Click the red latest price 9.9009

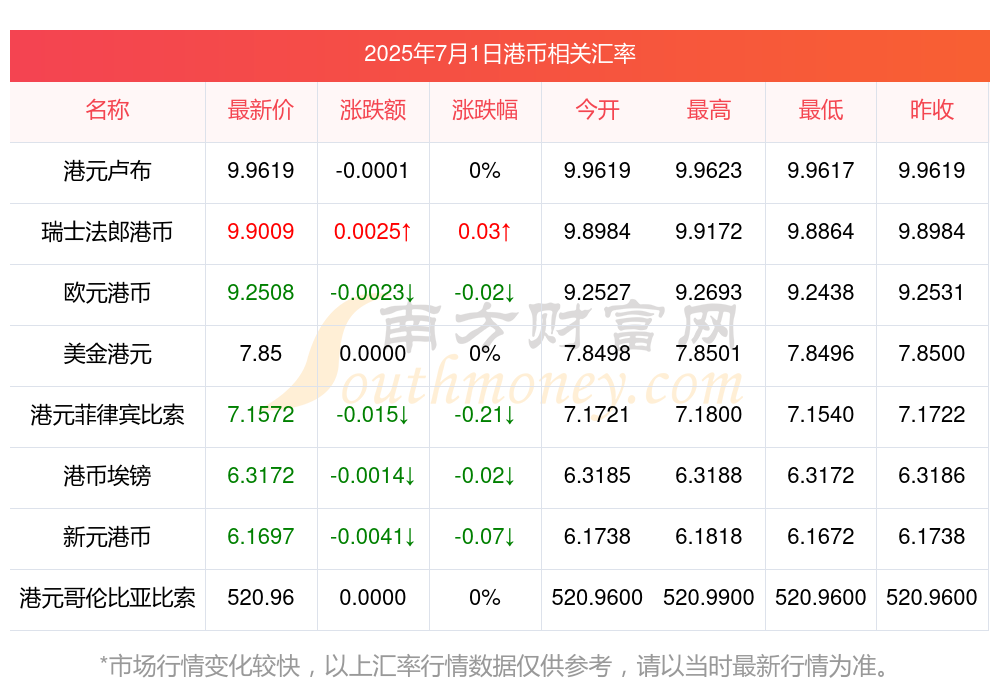click(x=260, y=231)
